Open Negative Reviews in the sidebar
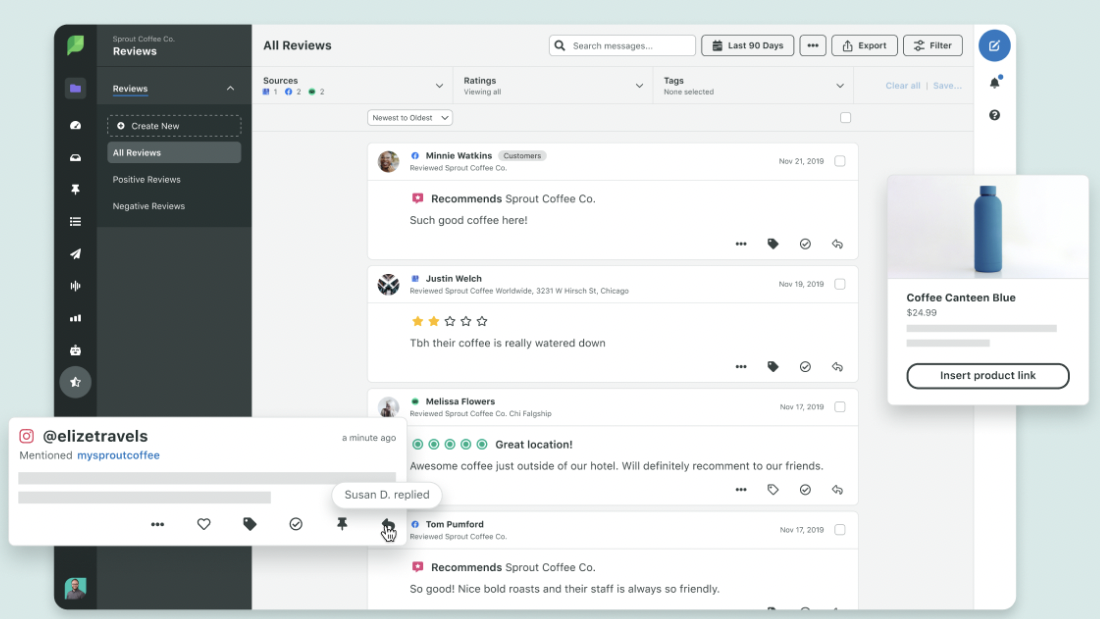 (x=149, y=206)
